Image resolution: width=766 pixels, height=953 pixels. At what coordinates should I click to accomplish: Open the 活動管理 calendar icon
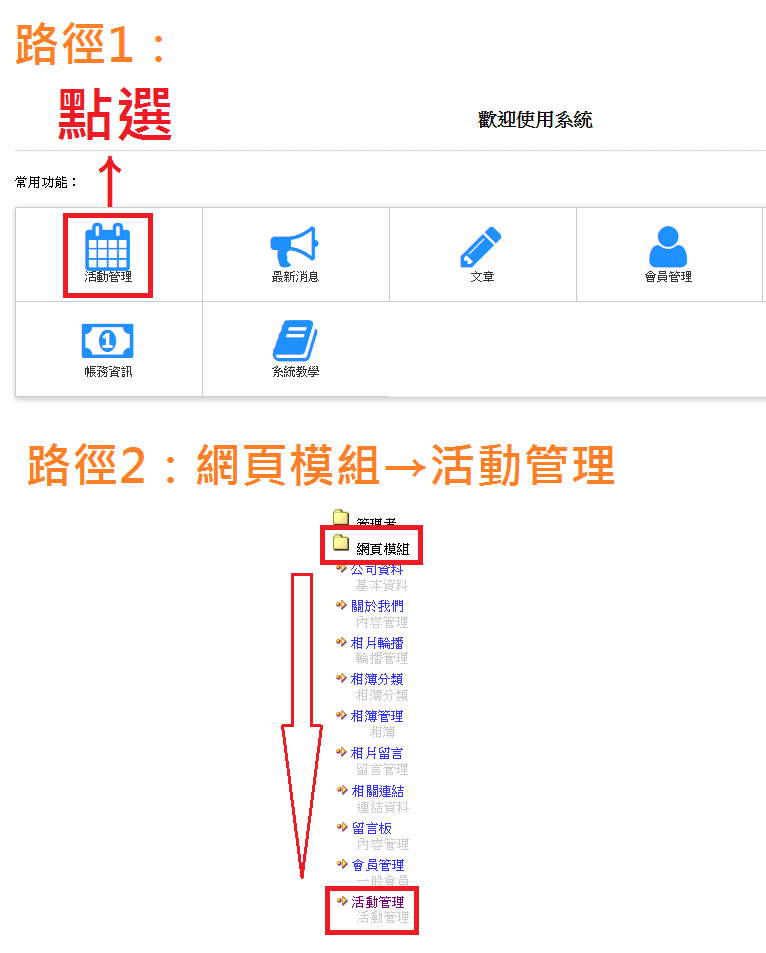click(x=108, y=247)
